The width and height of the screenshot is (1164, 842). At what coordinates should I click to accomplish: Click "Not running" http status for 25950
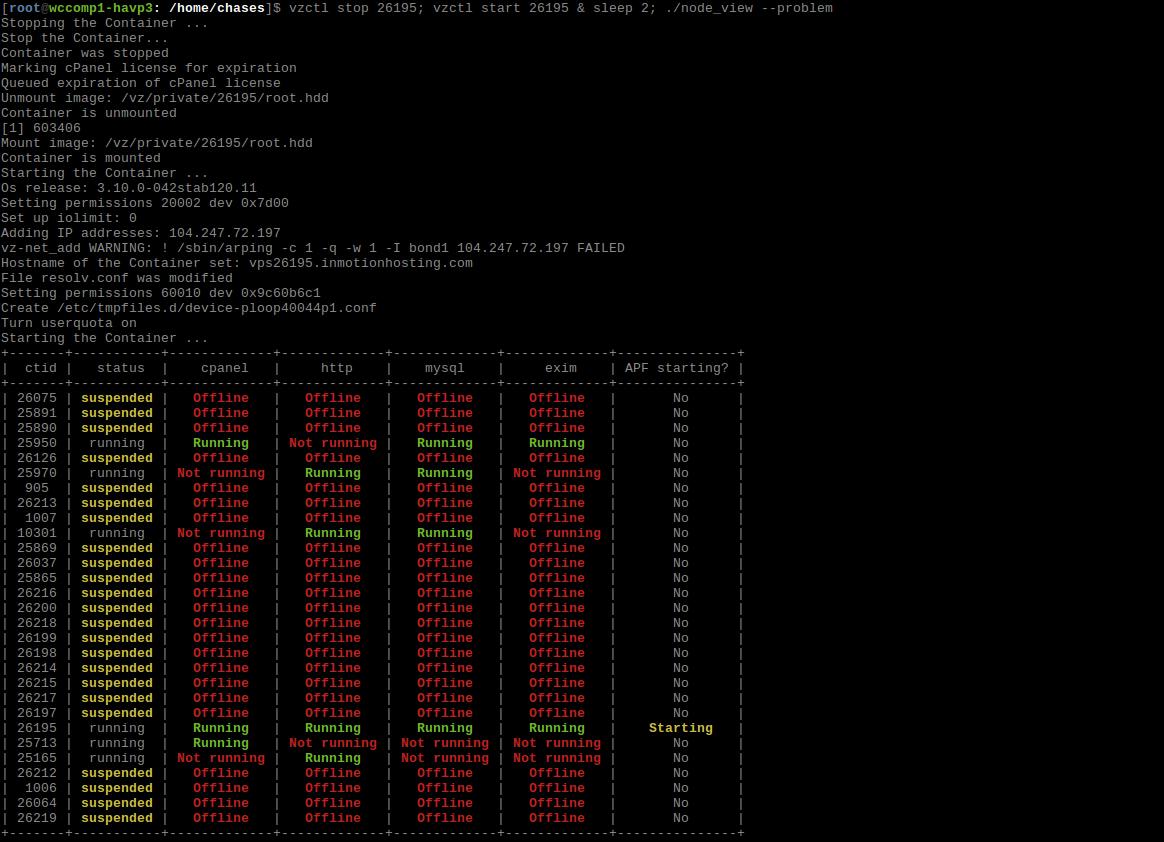coord(333,443)
